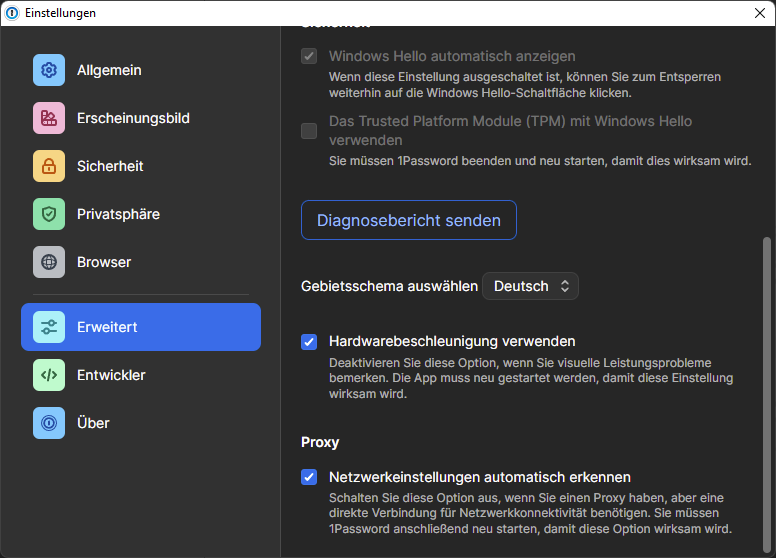Open the Gebietsschema Deutsch dropdown
Viewport: 776px width, 558px height.
(x=529, y=286)
